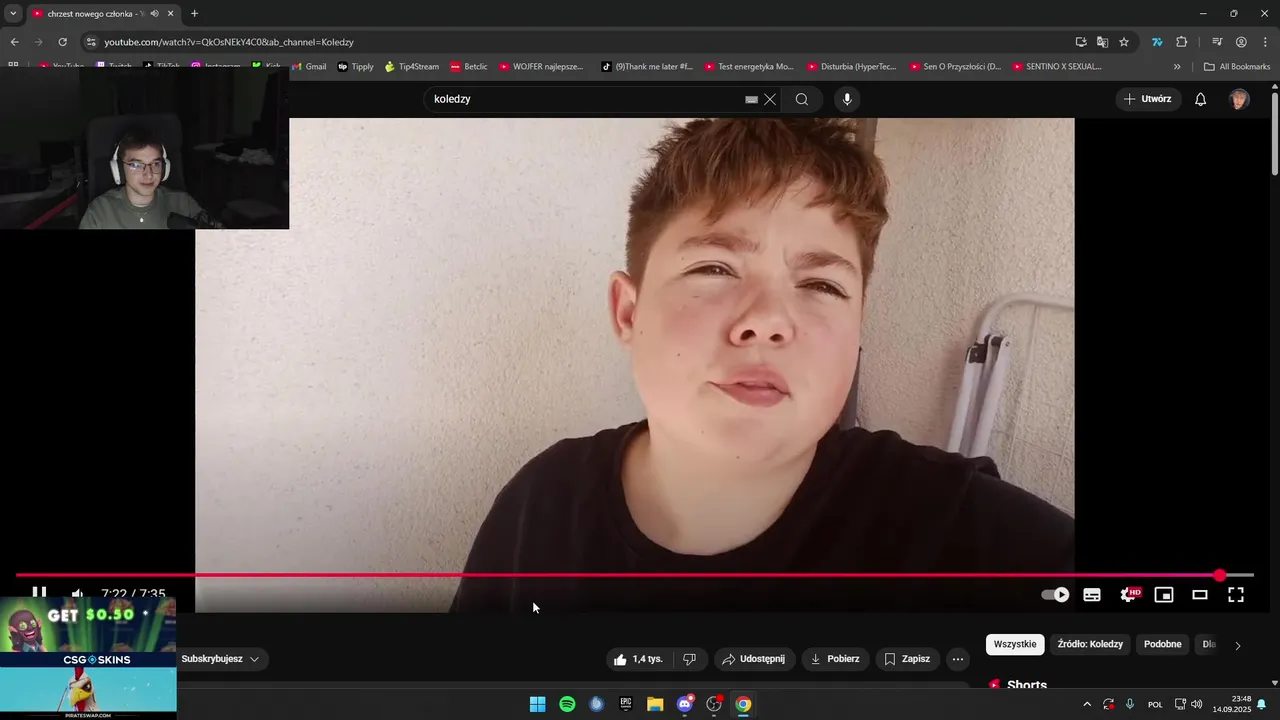Open the Tip4Stream bookmark
Screen dimensions: 1280x720
pos(411,67)
